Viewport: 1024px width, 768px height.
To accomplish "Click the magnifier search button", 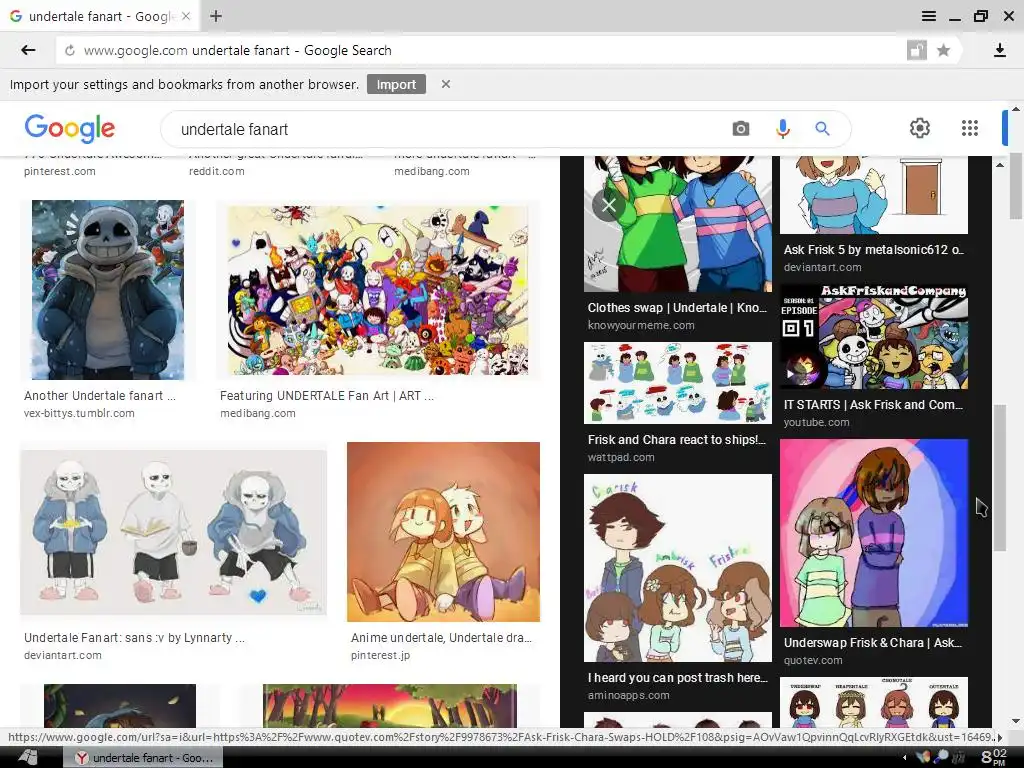I will [822, 129].
